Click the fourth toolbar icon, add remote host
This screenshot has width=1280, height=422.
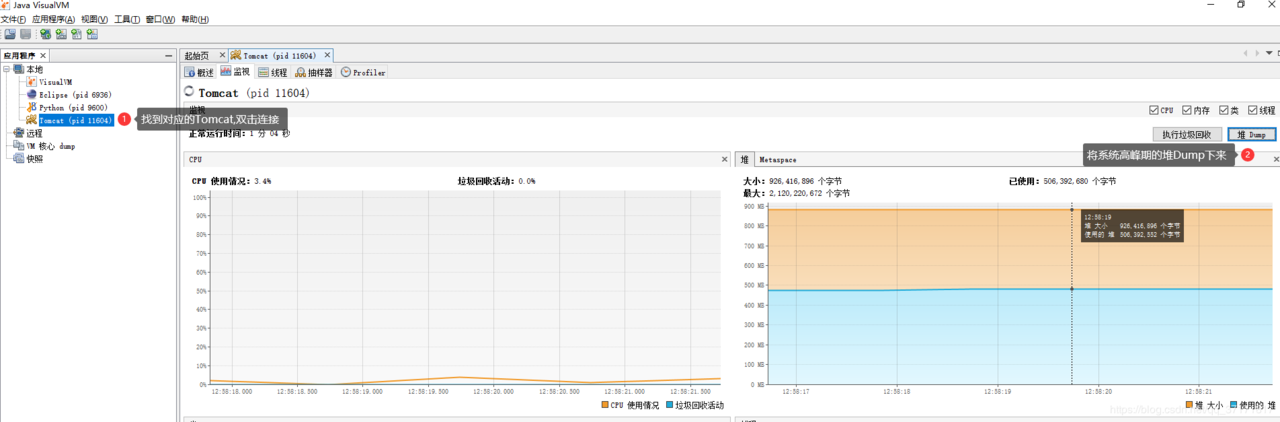(x=61, y=34)
